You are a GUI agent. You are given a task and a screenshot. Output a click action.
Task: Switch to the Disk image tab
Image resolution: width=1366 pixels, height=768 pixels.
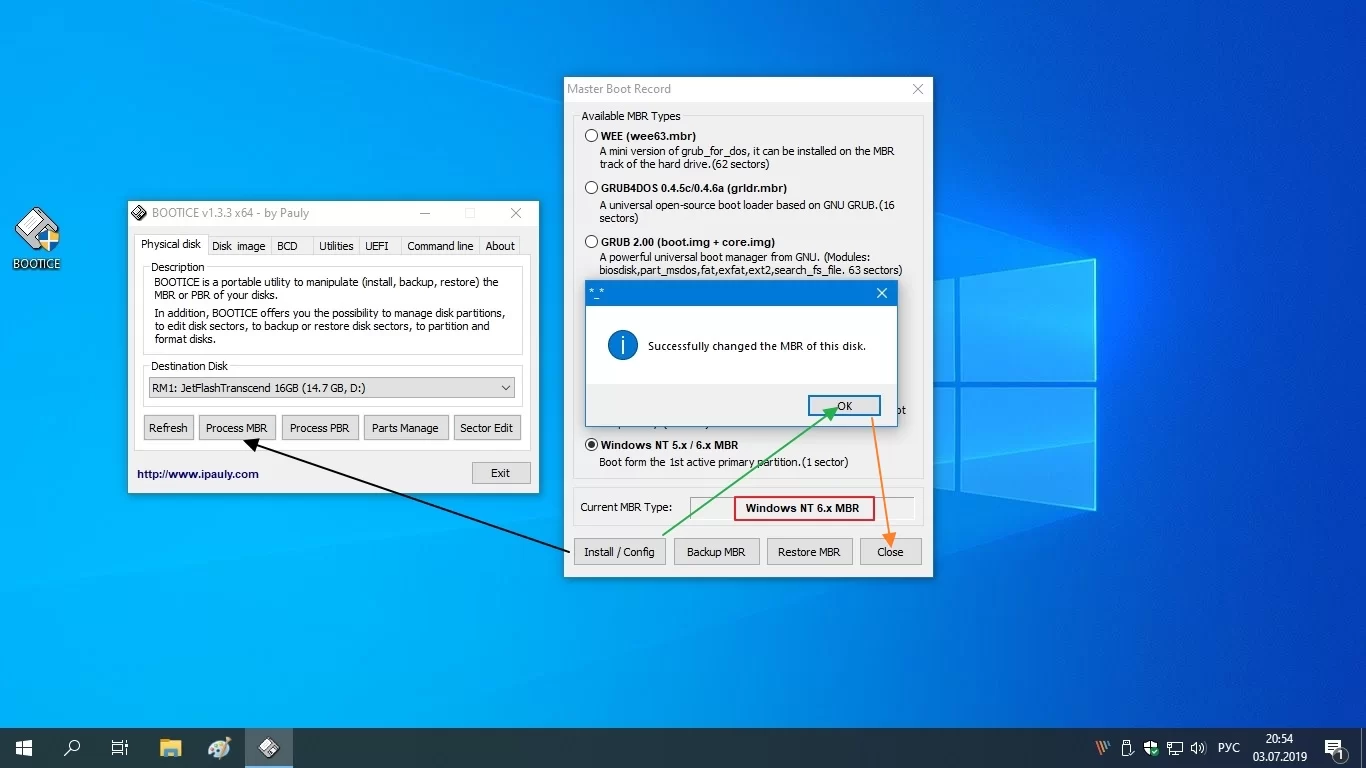238,246
